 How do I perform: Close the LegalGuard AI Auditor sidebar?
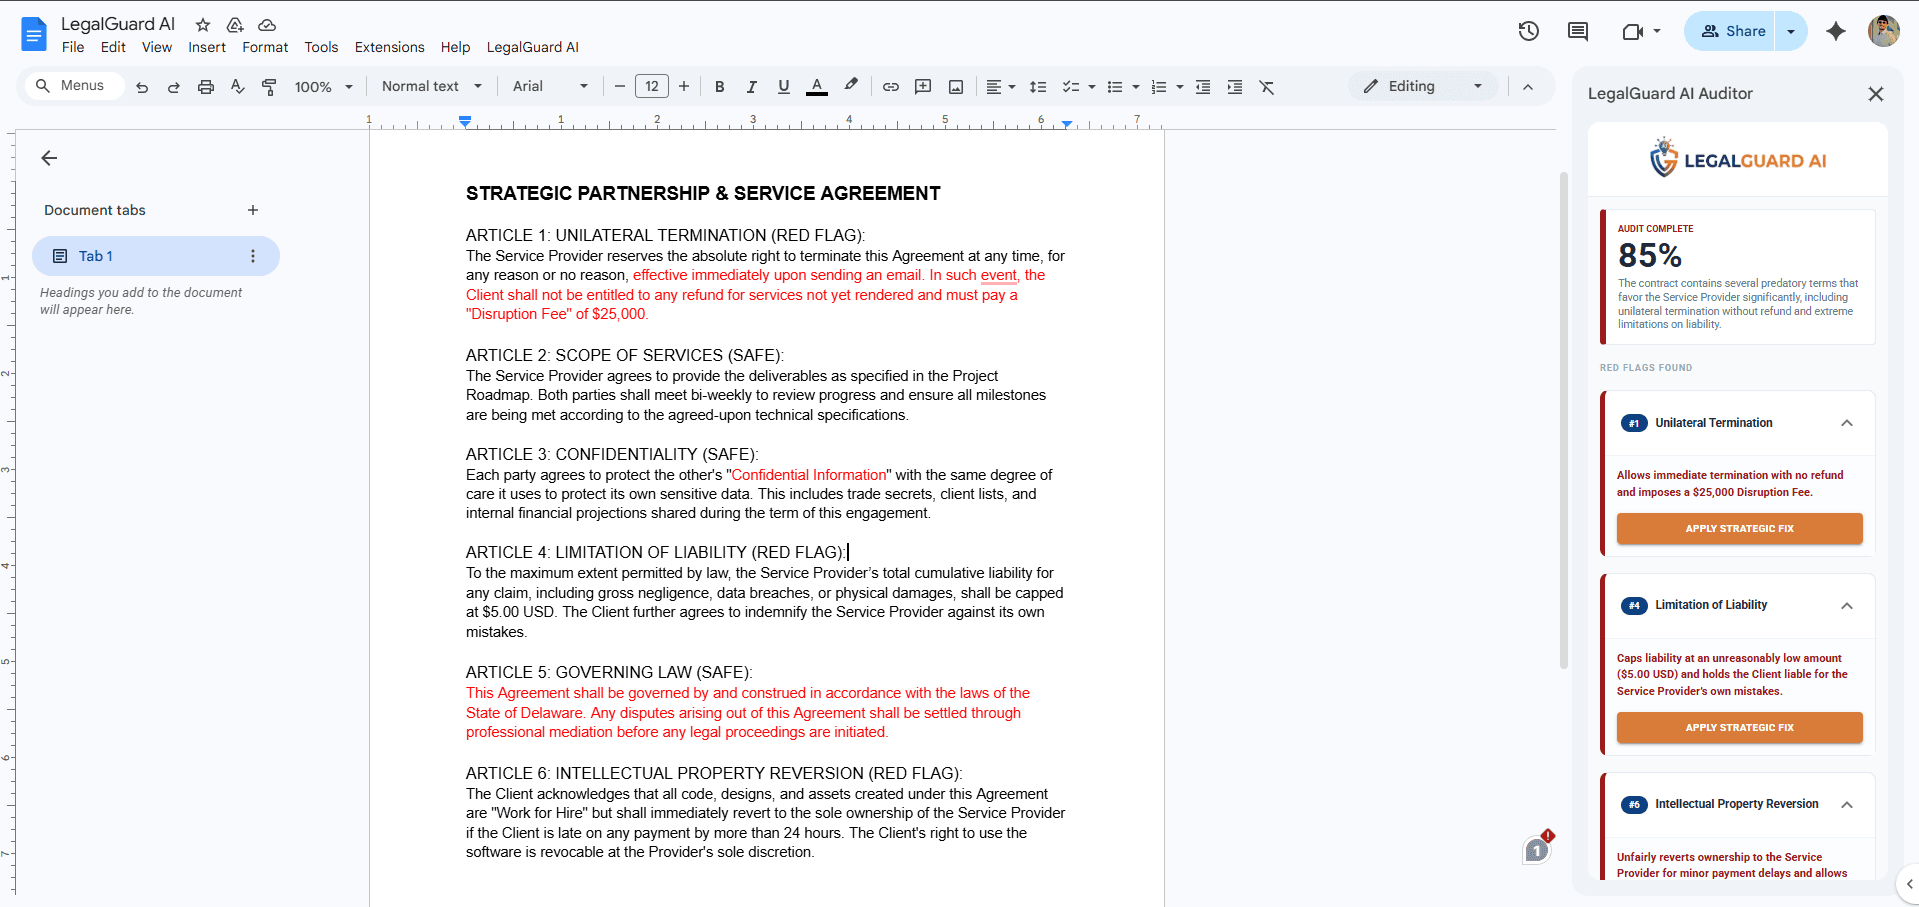(1876, 94)
